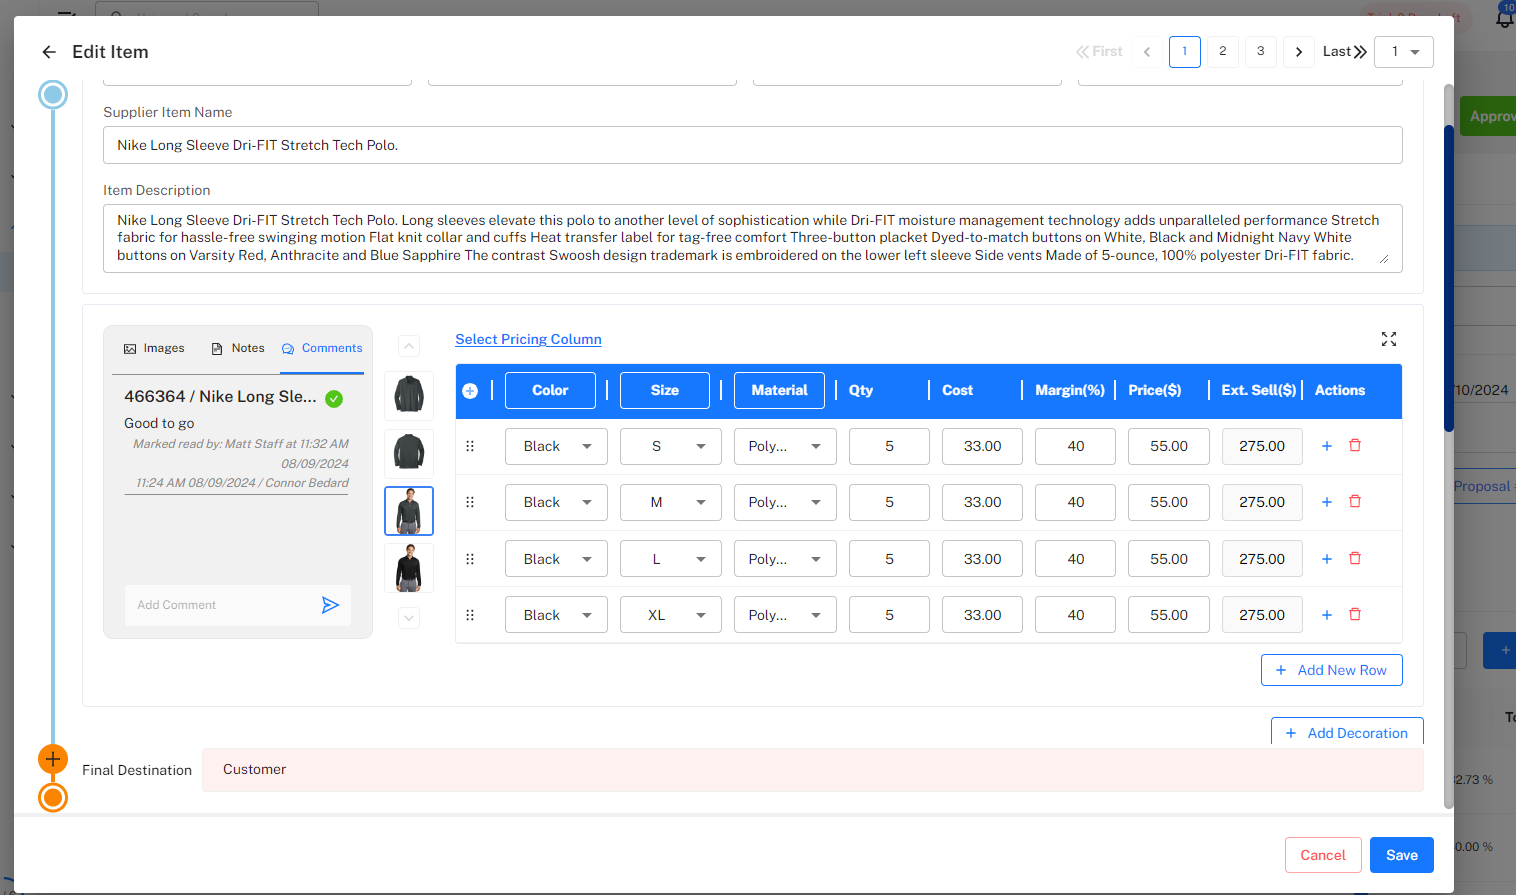Click the Qty field in size S row
The width and height of the screenshot is (1516, 895).
889,447
